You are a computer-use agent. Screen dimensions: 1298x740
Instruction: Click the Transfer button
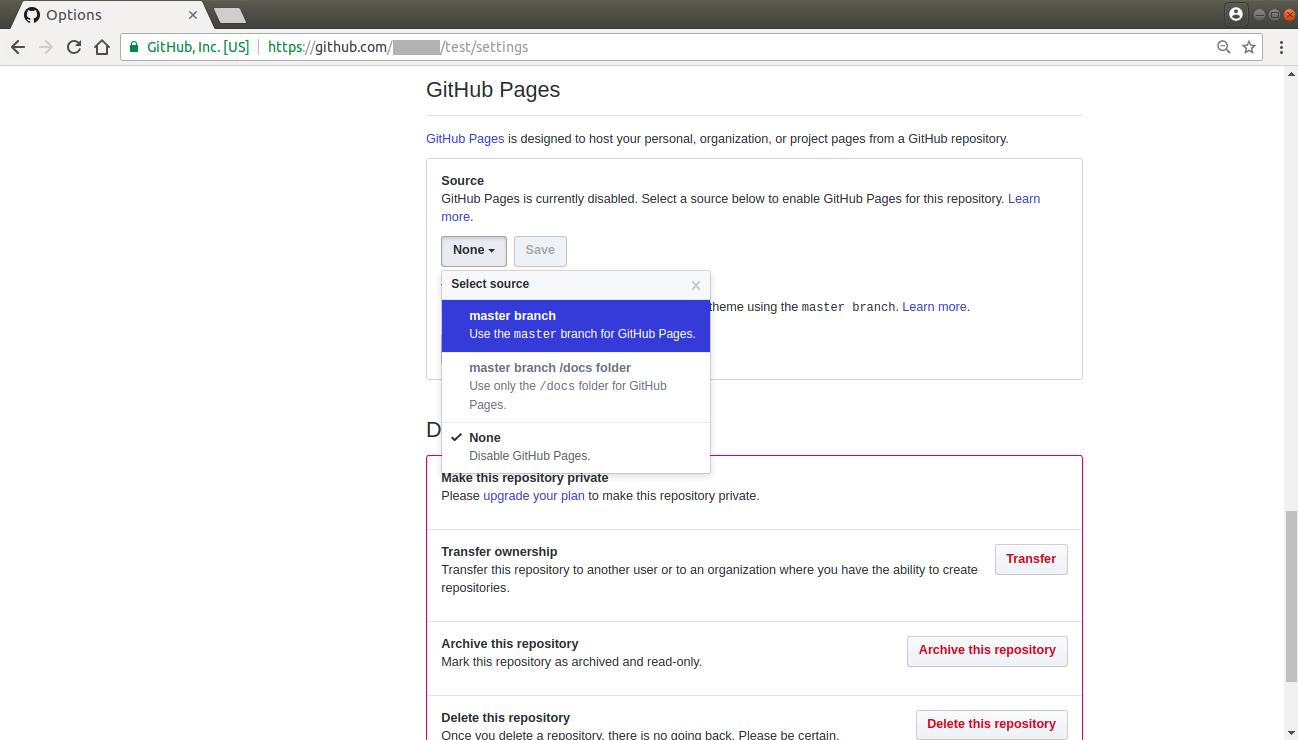click(x=1031, y=559)
